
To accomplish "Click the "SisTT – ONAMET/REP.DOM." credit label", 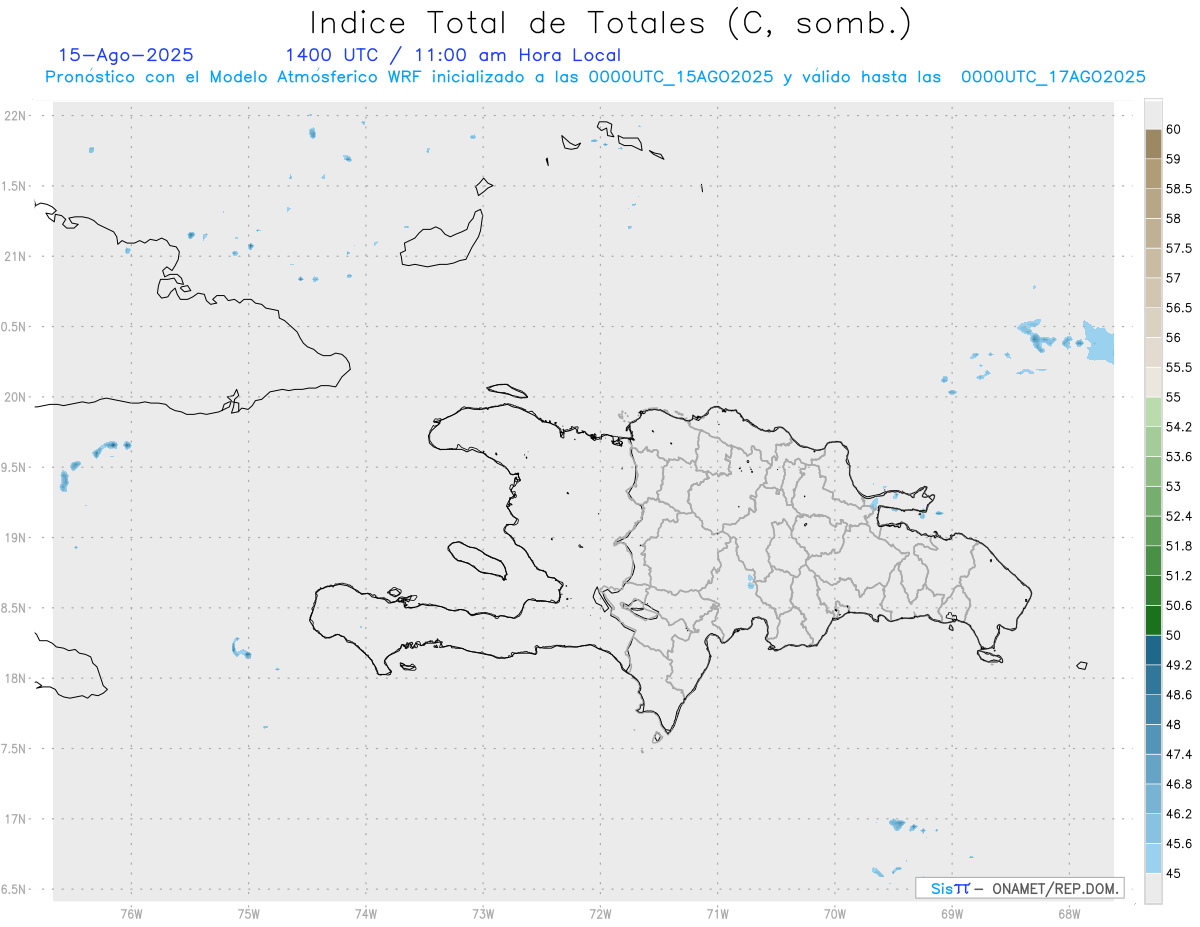I will (1019, 888).
